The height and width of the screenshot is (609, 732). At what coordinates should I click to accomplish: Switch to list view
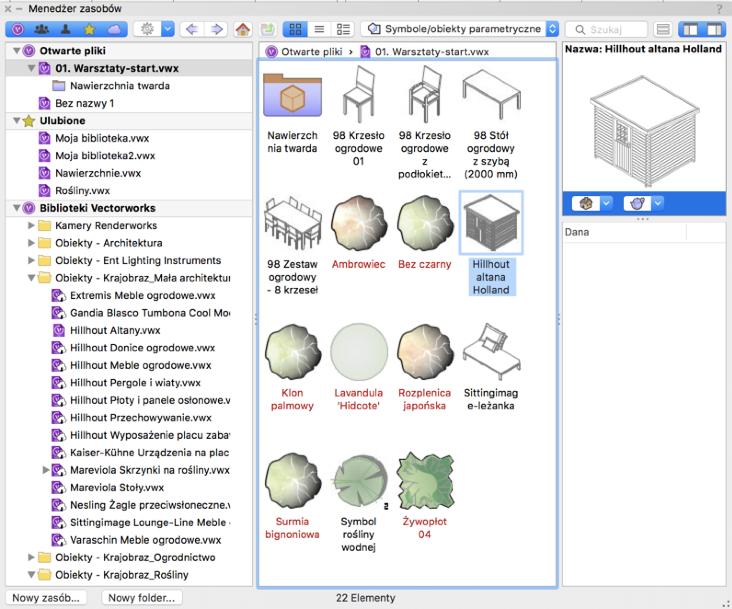pos(319,29)
